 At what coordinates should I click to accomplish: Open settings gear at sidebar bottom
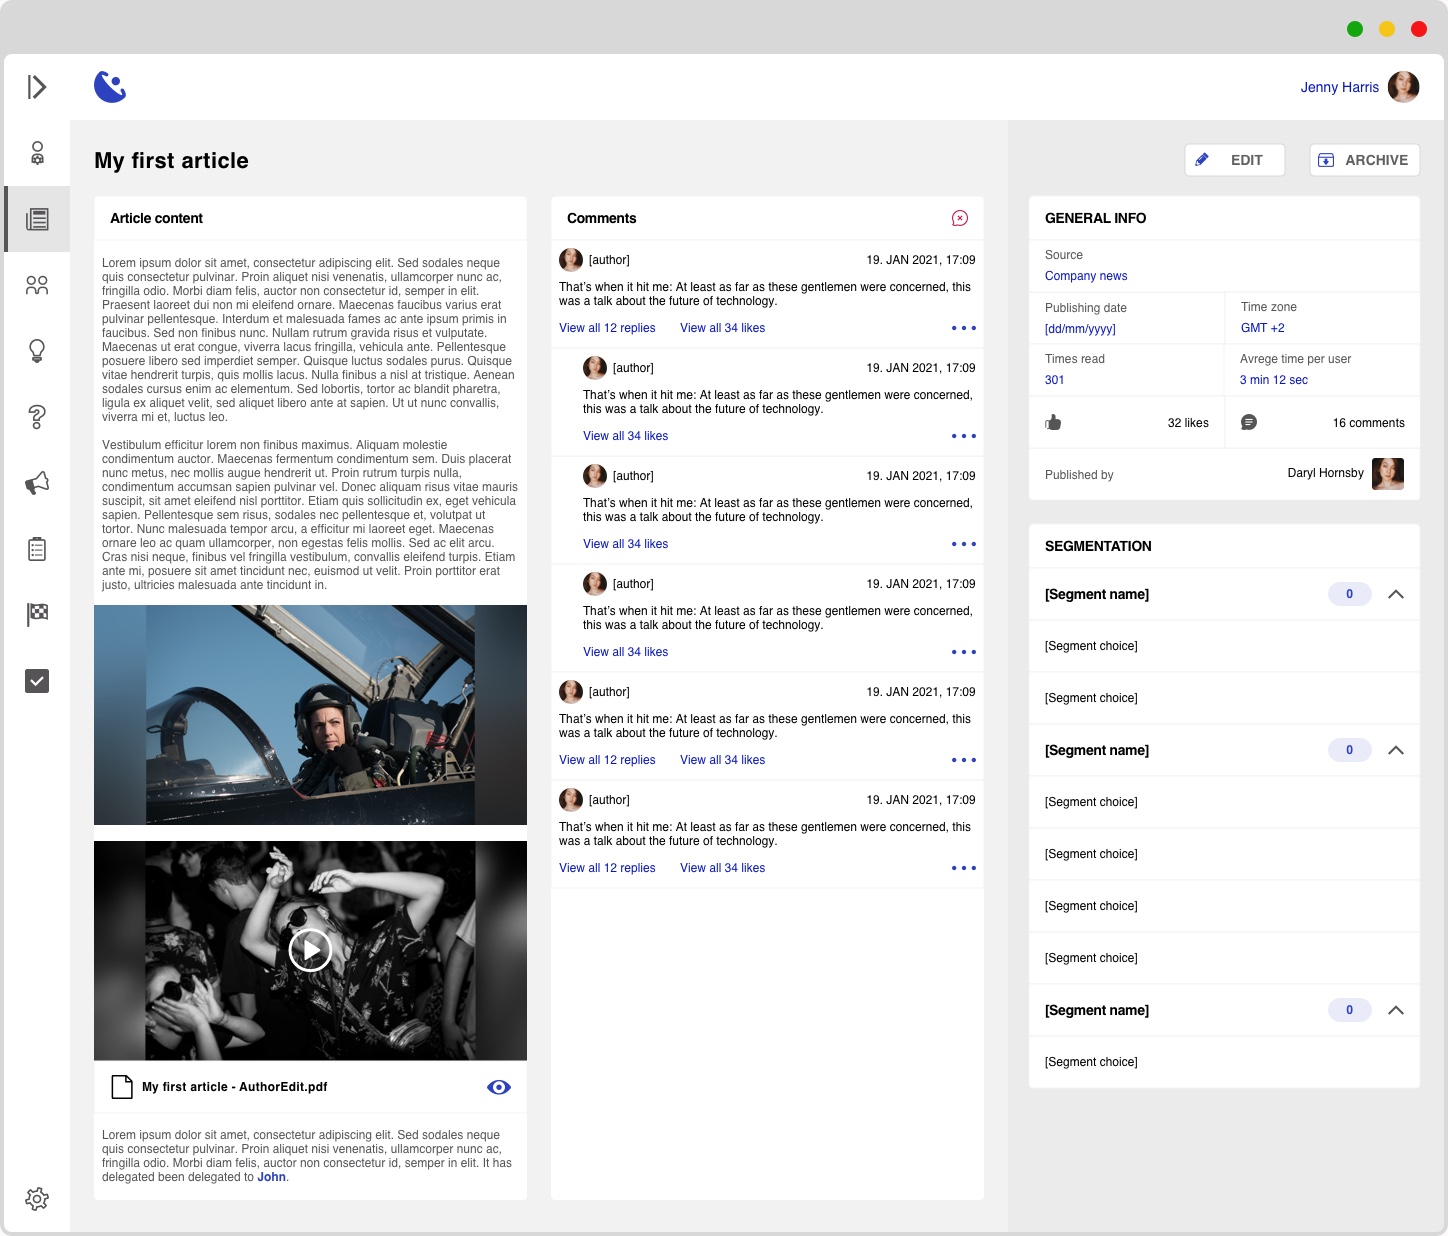pyautogui.click(x=37, y=1199)
